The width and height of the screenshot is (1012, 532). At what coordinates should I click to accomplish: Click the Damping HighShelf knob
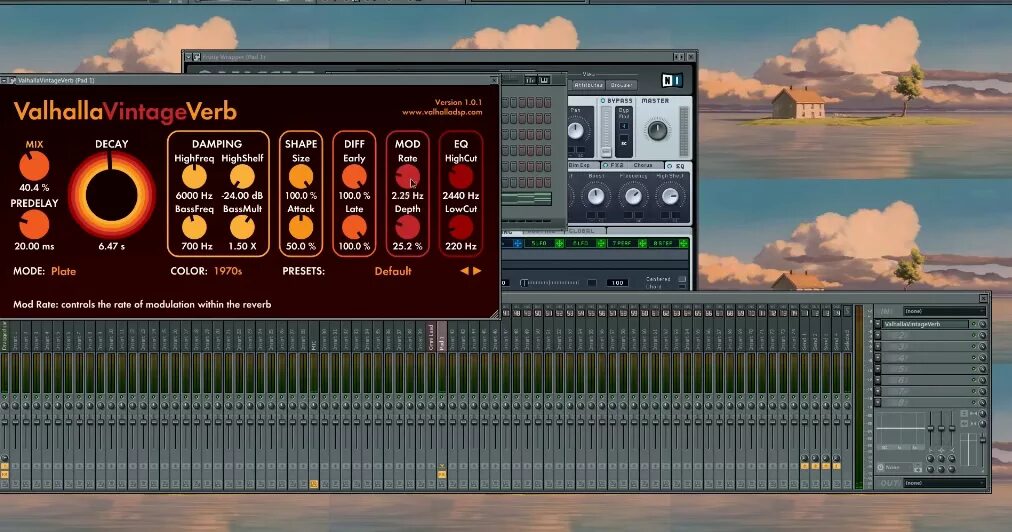[x=242, y=177]
